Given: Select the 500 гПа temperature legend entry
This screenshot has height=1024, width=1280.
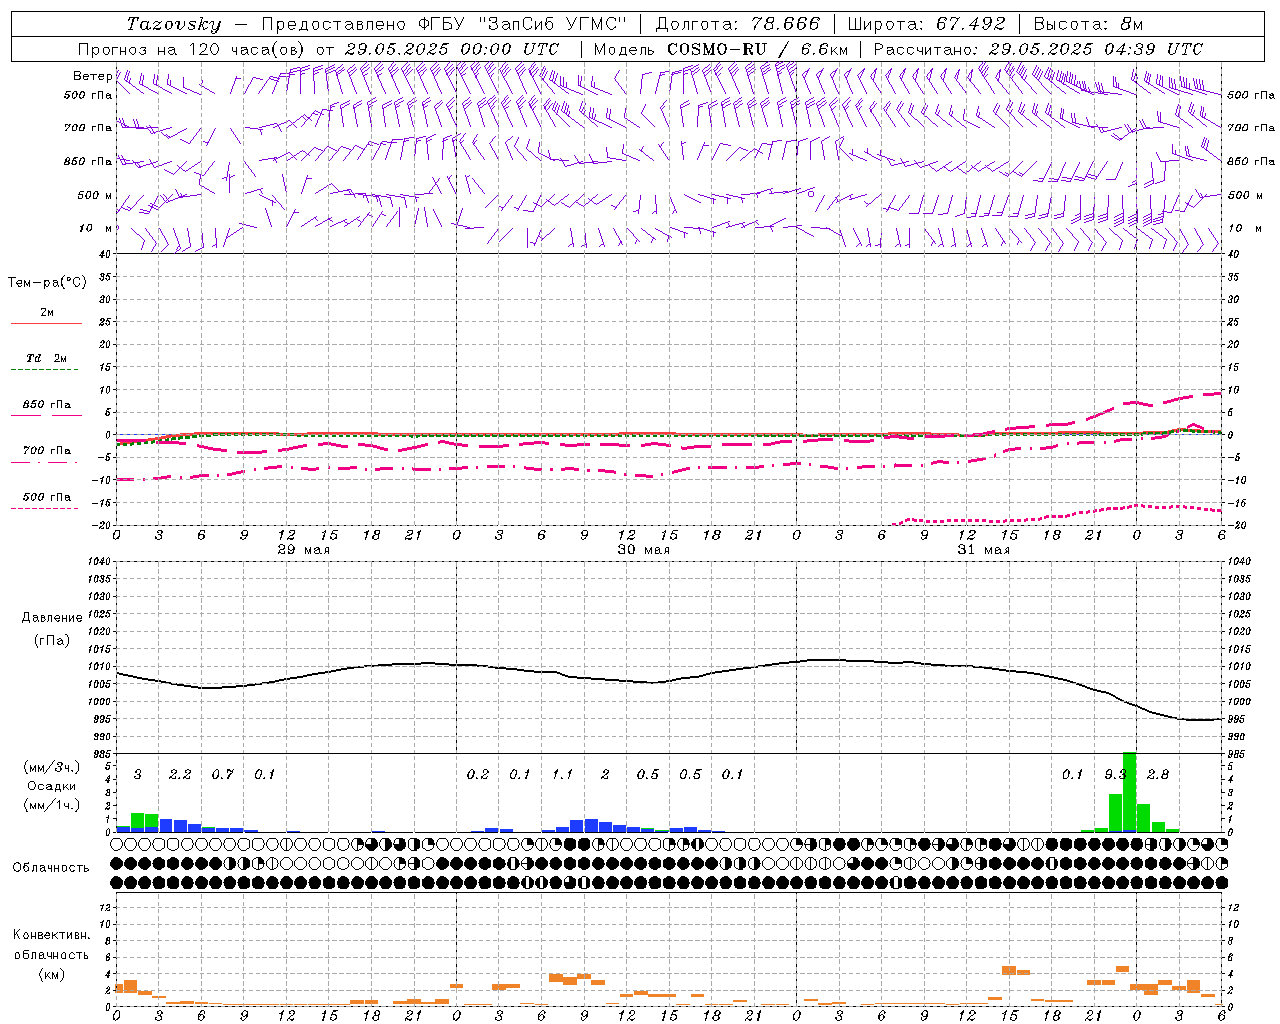Looking at the screenshot, I should (46, 497).
